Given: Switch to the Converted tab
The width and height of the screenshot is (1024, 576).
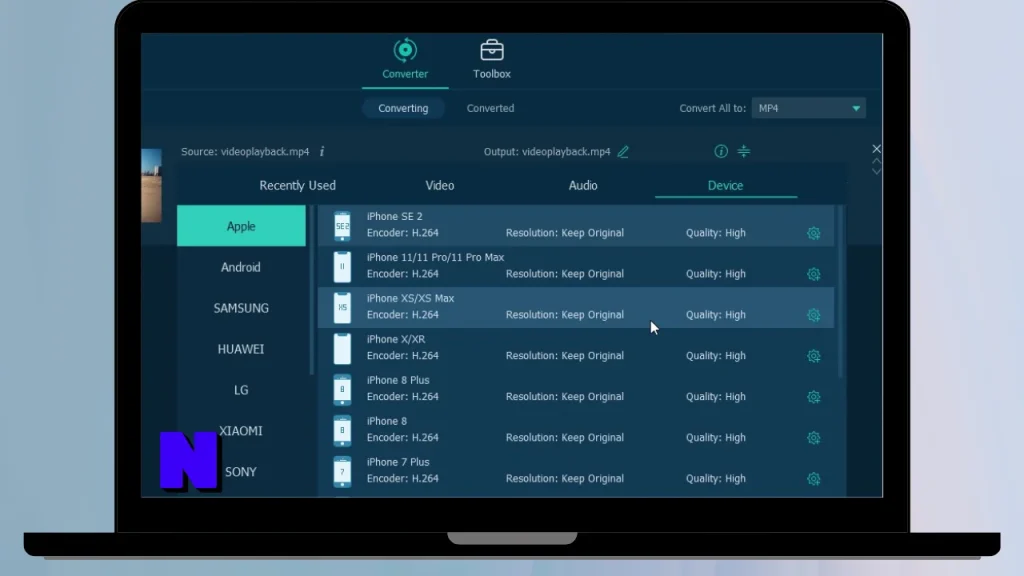Looking at the screenshot, I should (490, 108).
